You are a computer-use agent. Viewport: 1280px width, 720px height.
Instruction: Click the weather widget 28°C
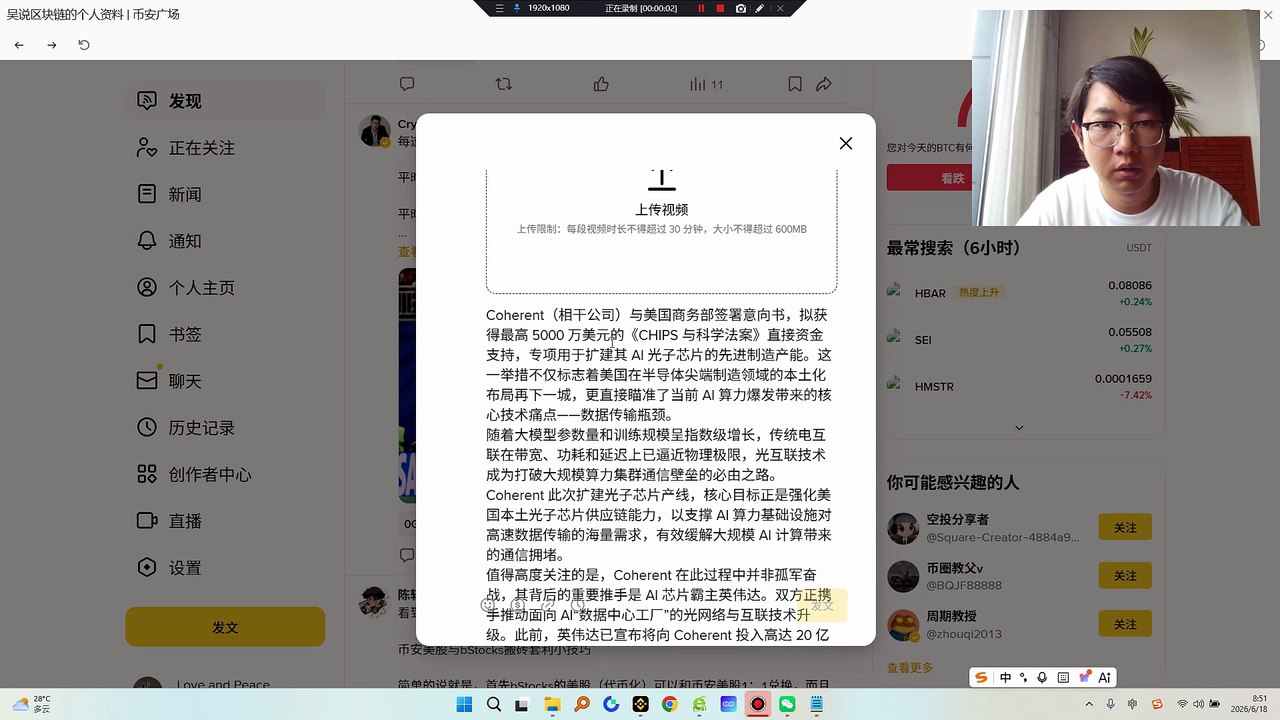[31, 704]
